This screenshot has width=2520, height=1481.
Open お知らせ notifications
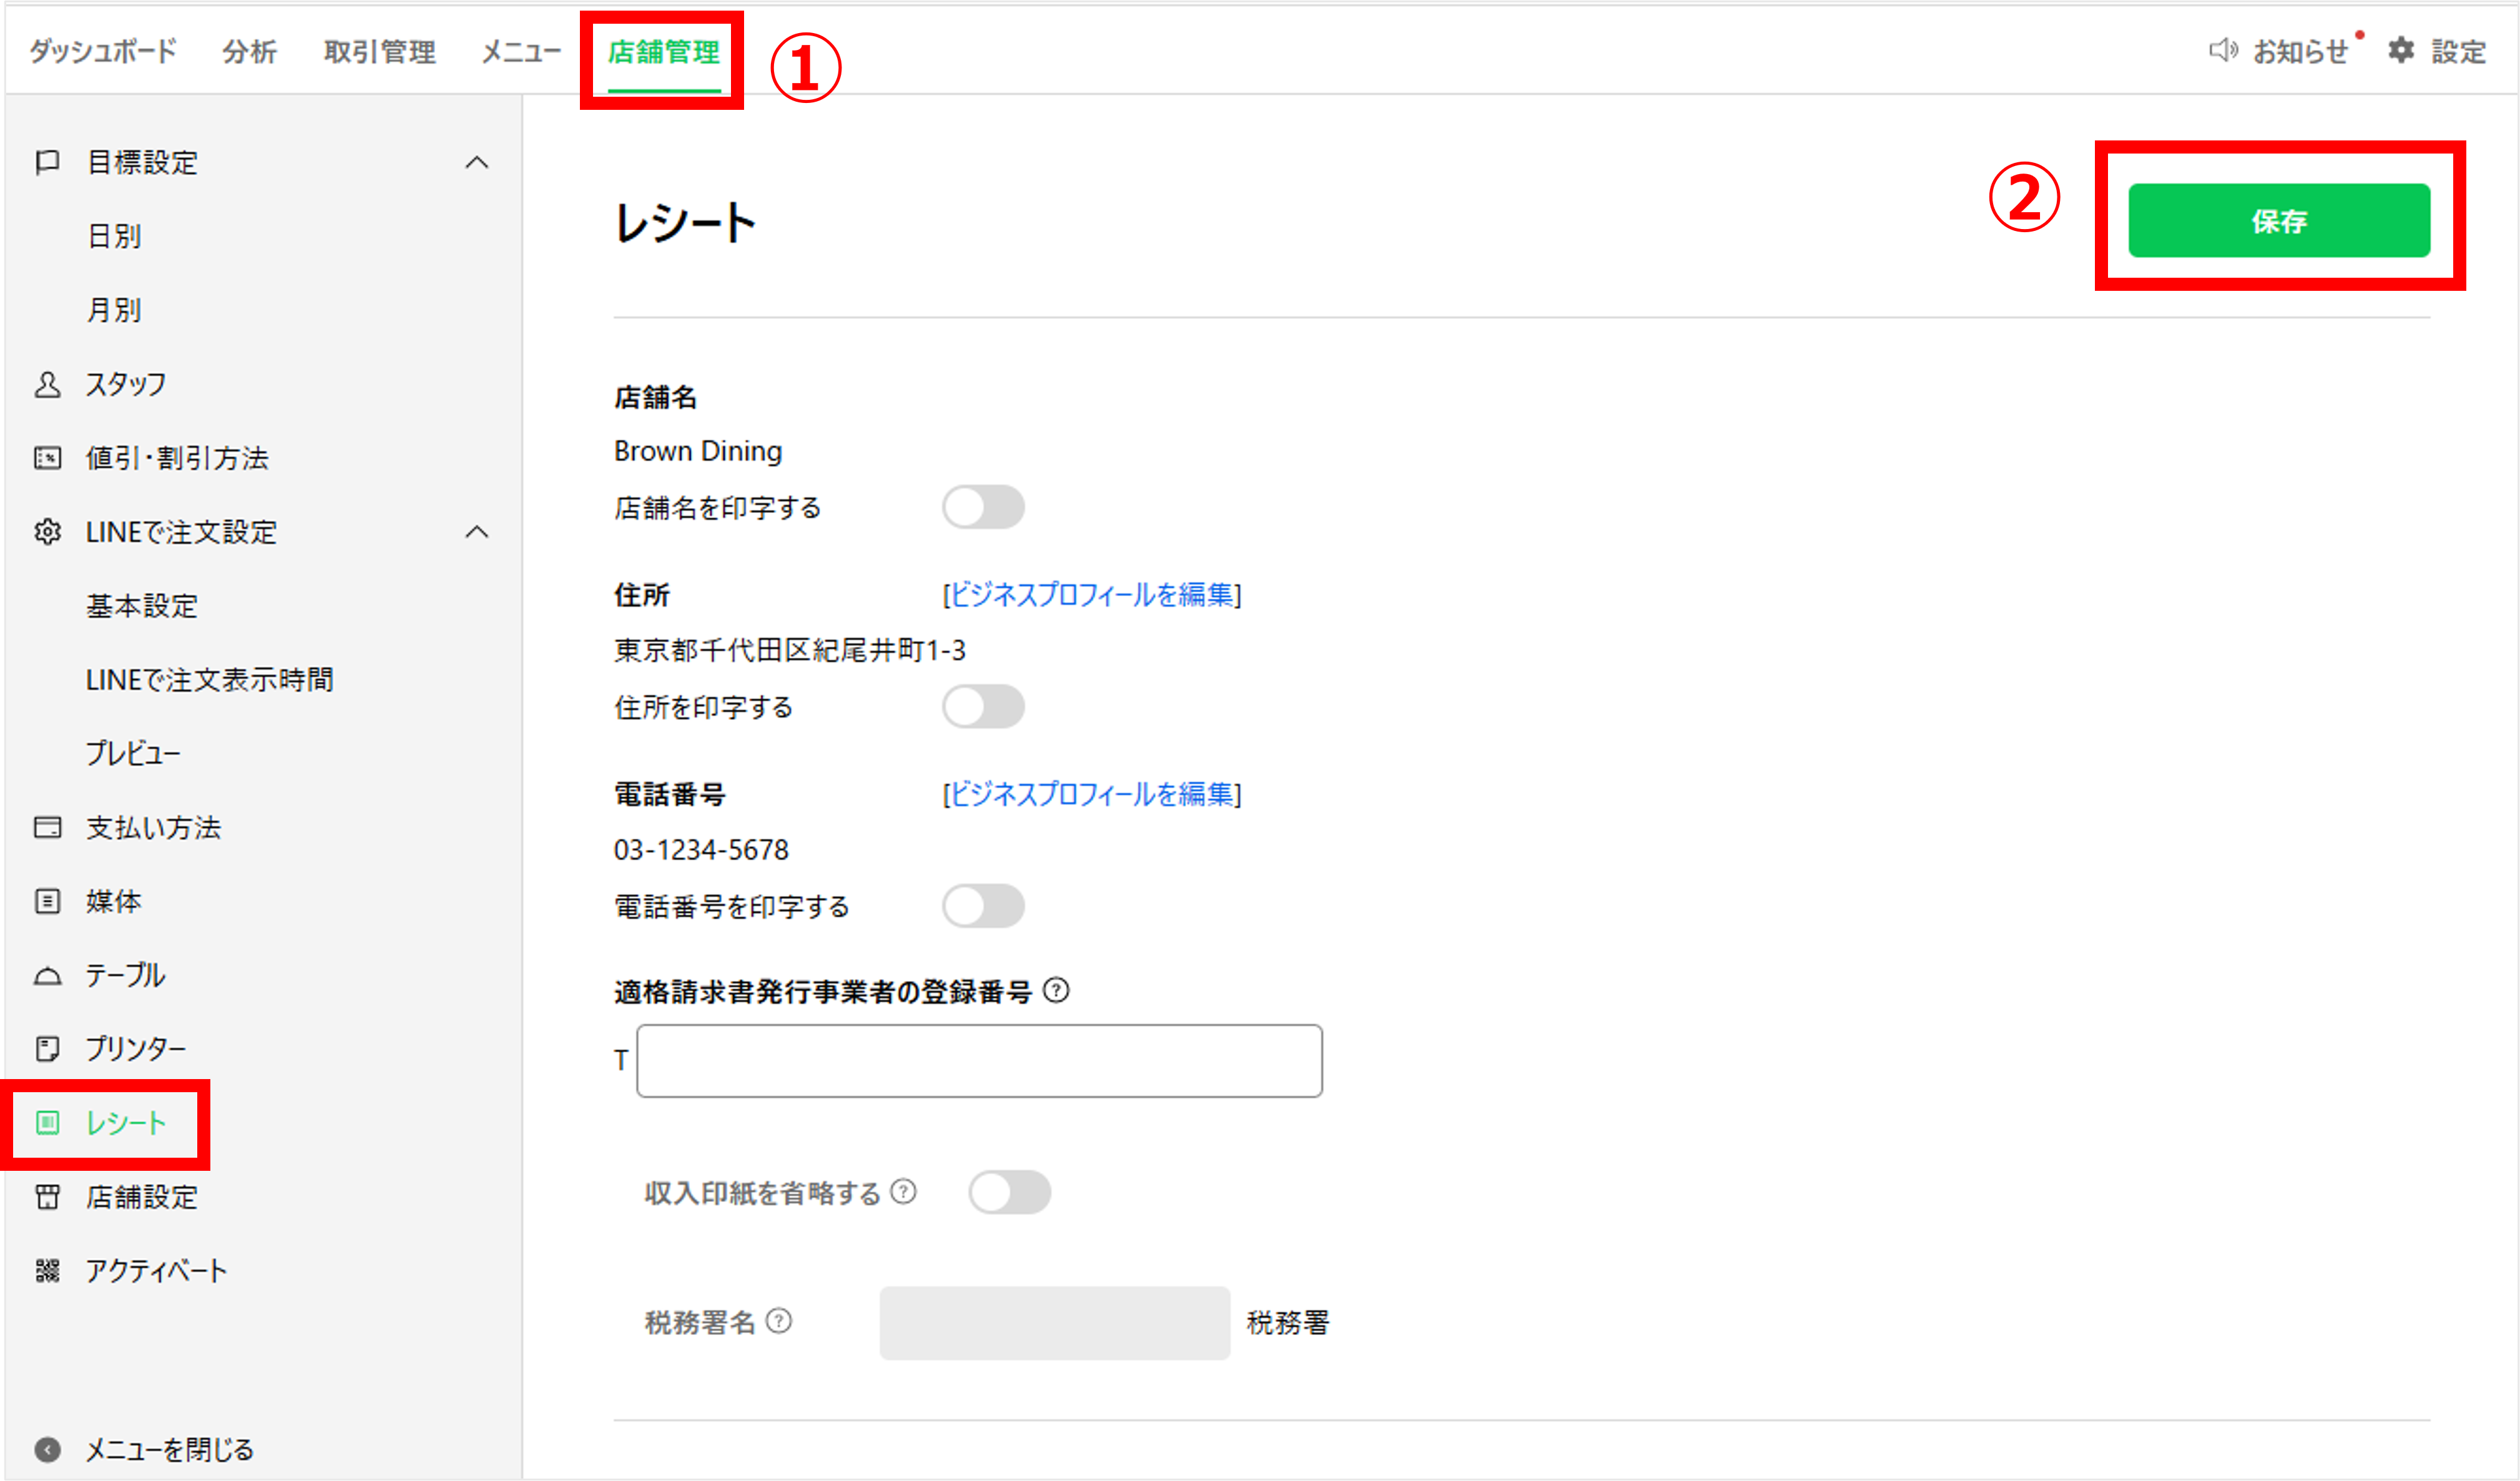[x=2300, y=51]
